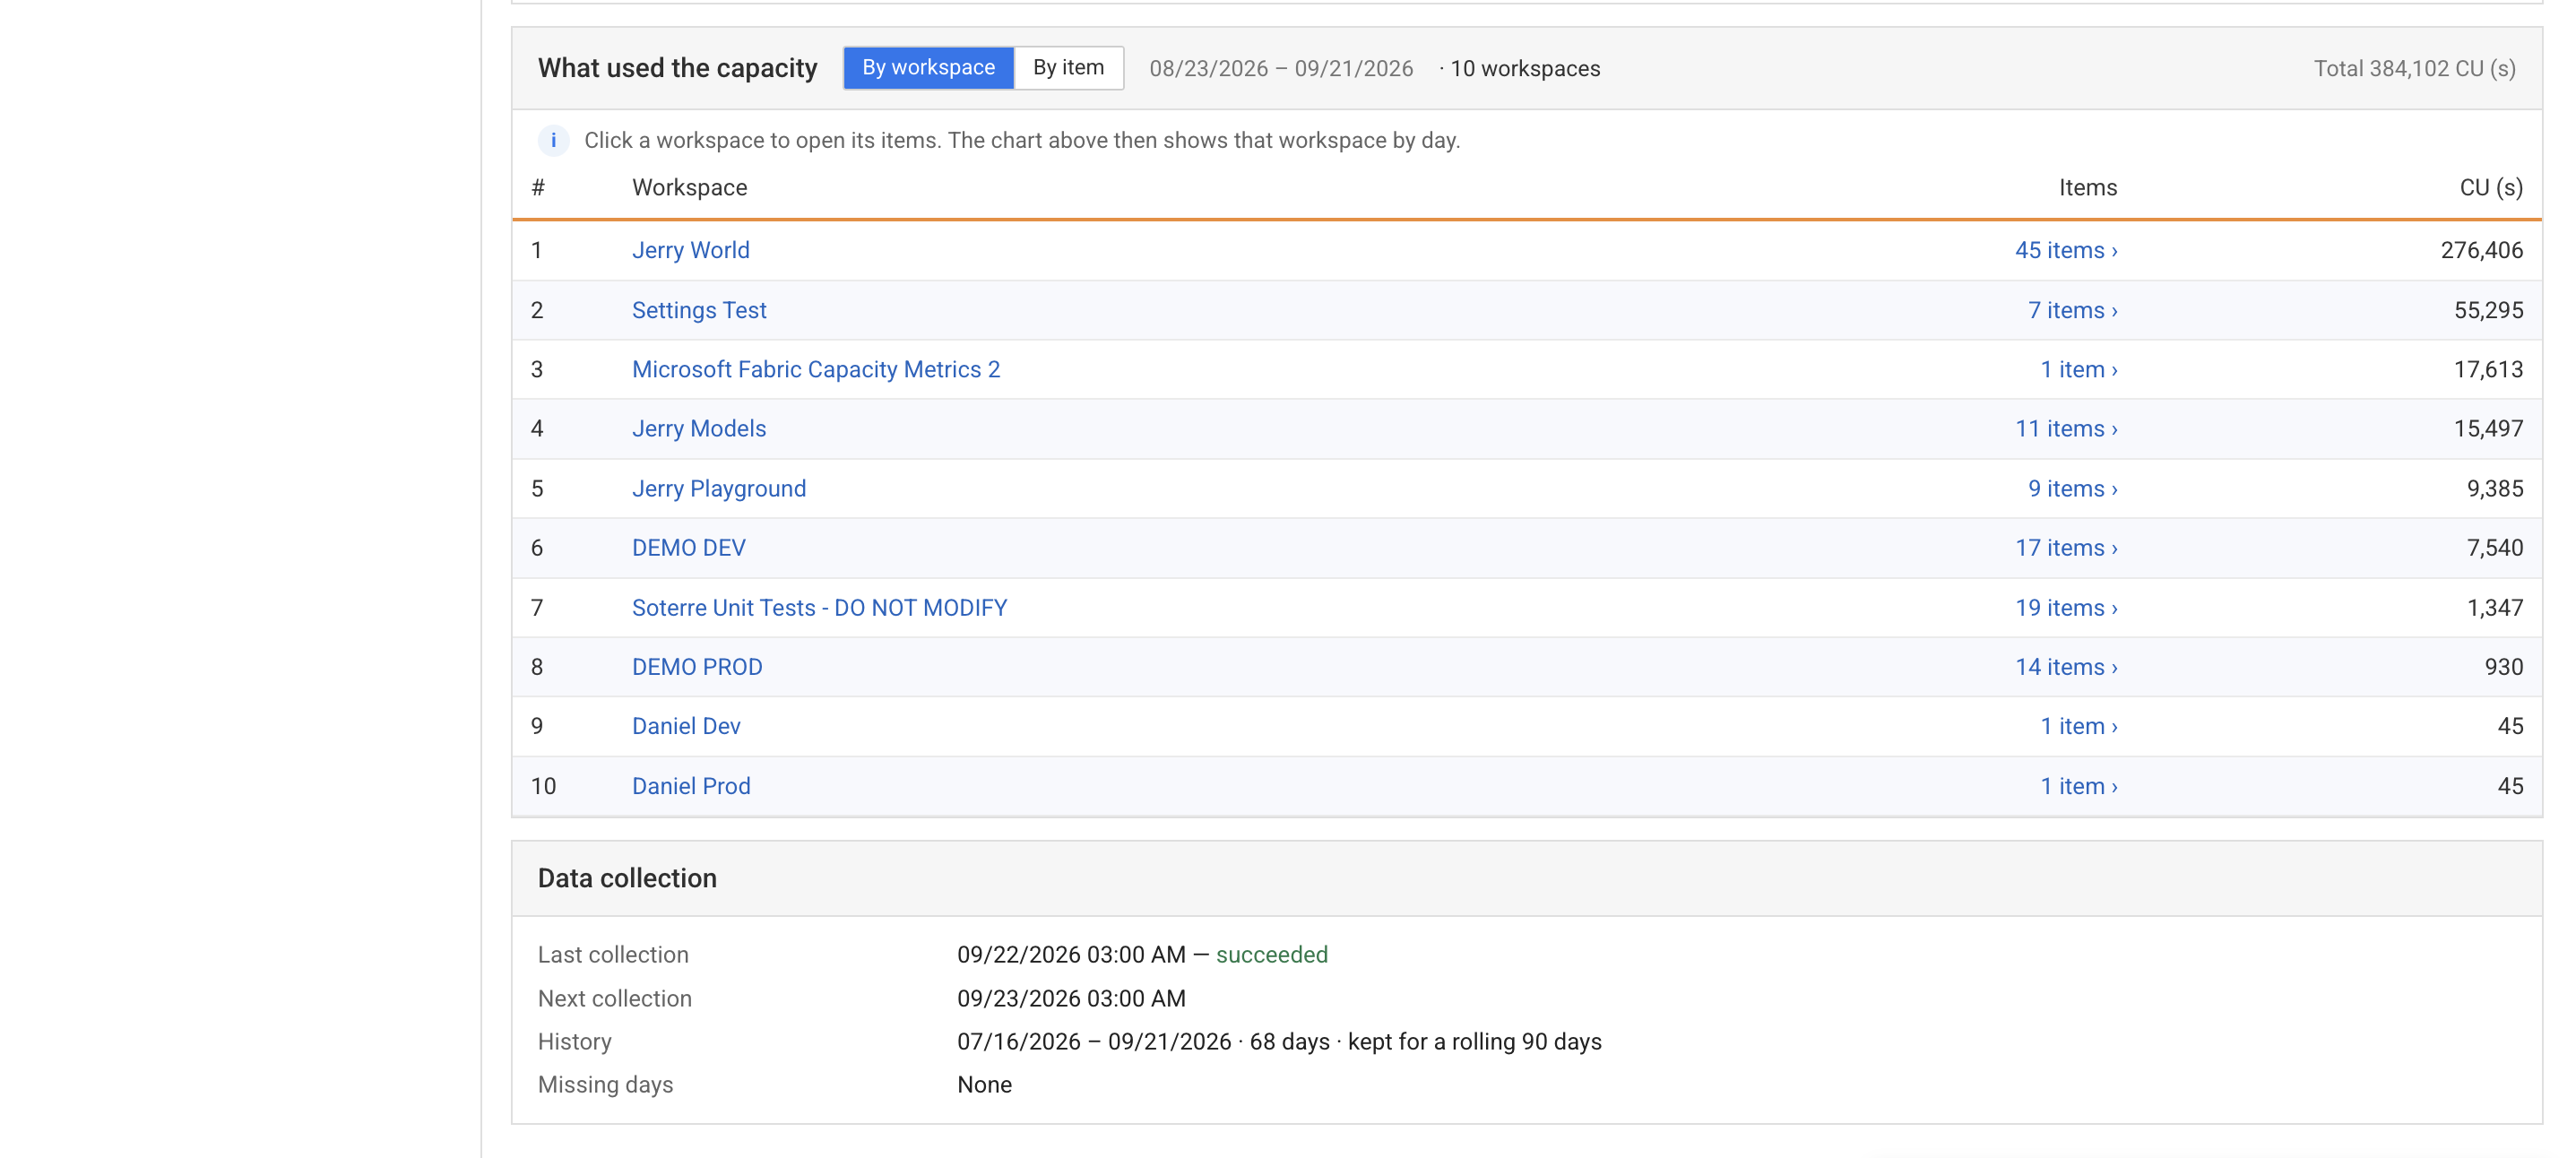Viewport: 2576px width, 1158px height.
Task: Expand the 17 items link
Action: coord(2066,547)
